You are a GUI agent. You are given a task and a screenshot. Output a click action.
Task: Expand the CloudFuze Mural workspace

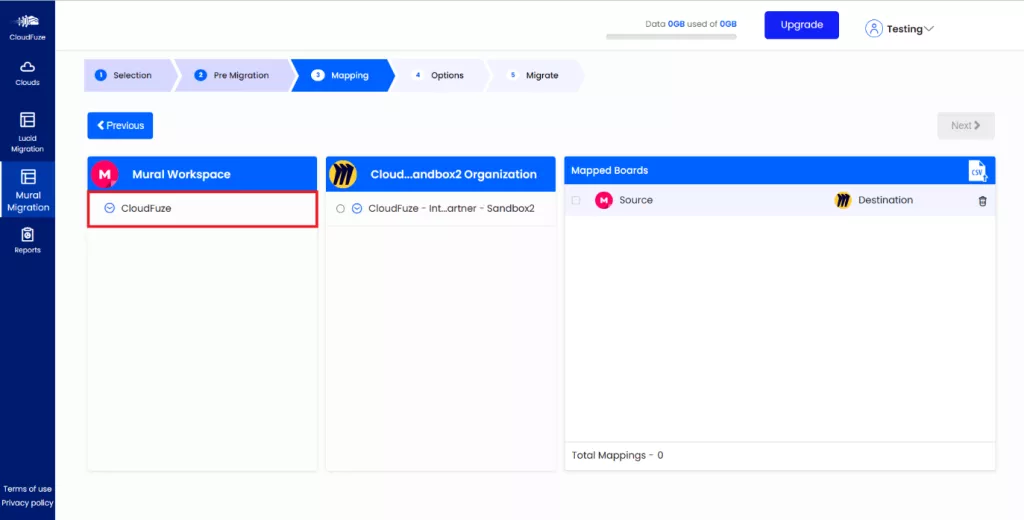click(x=110, y=208)
